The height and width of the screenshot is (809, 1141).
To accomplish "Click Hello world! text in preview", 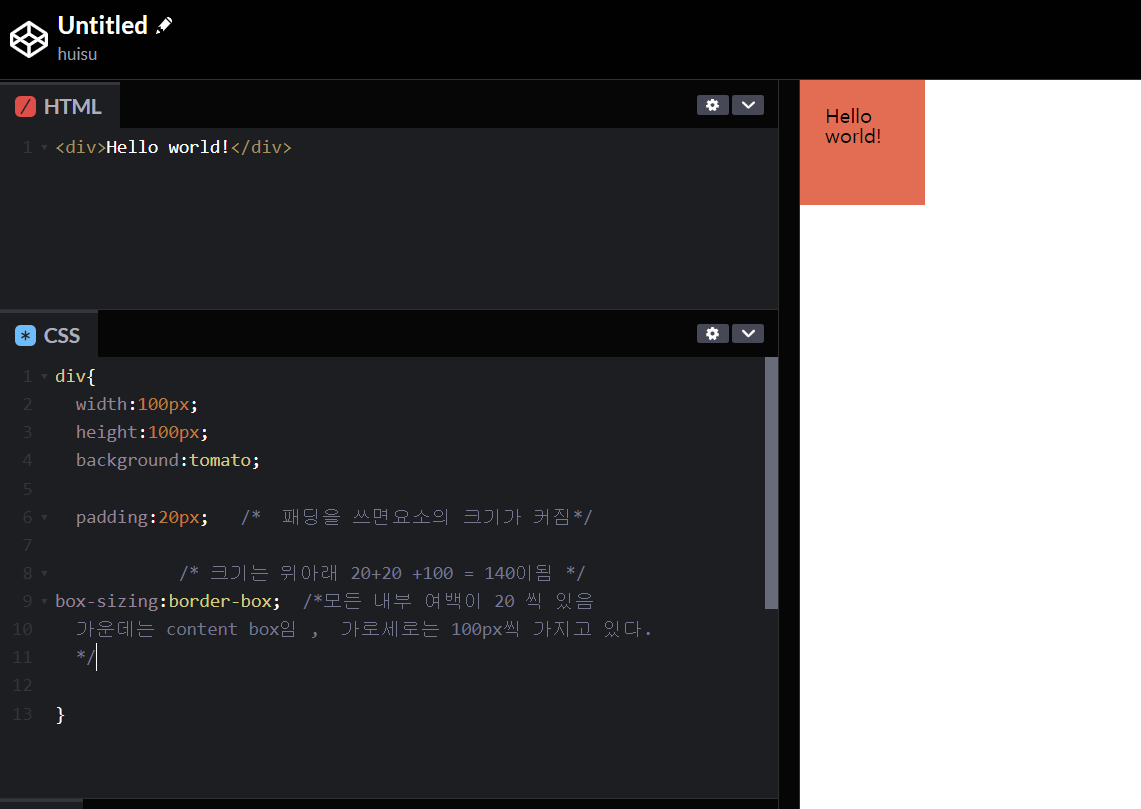I will tap(853, 127).
